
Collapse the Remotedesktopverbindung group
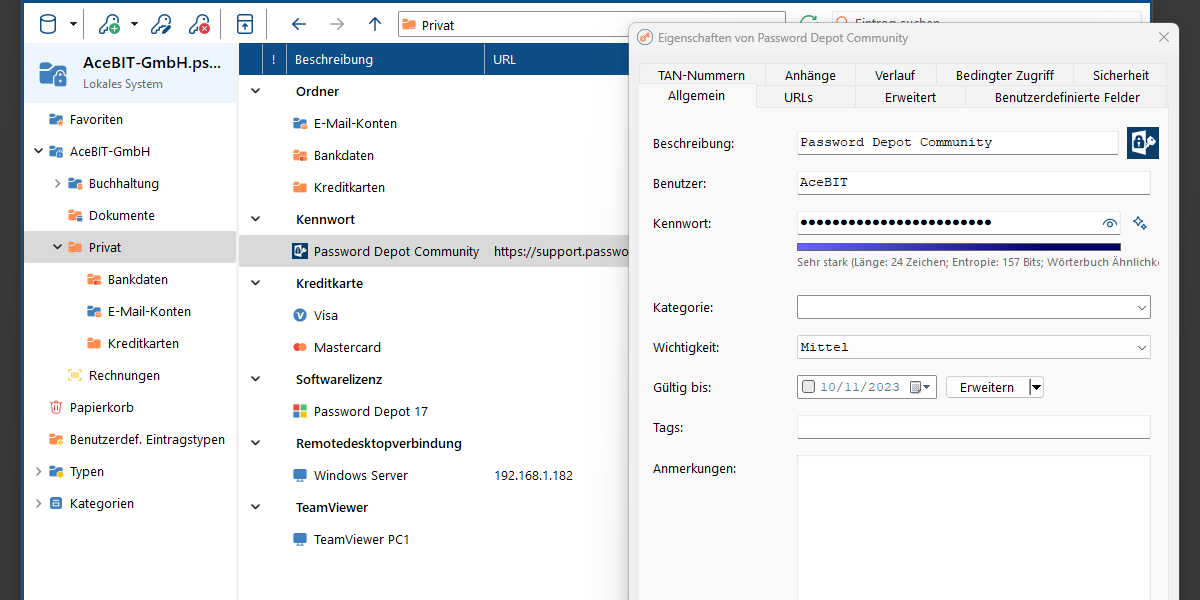point(255,443)
